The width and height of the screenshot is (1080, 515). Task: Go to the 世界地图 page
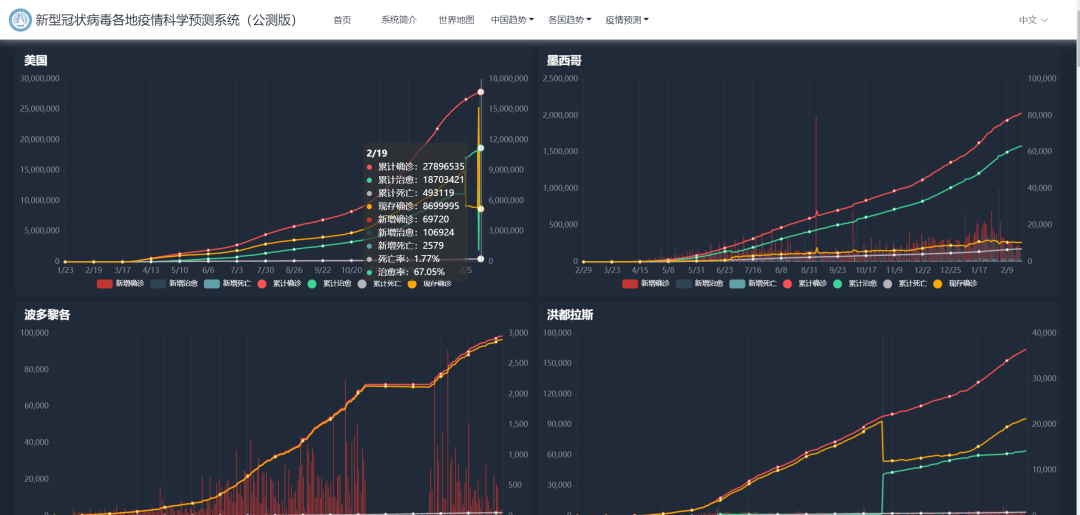(456, 20)
